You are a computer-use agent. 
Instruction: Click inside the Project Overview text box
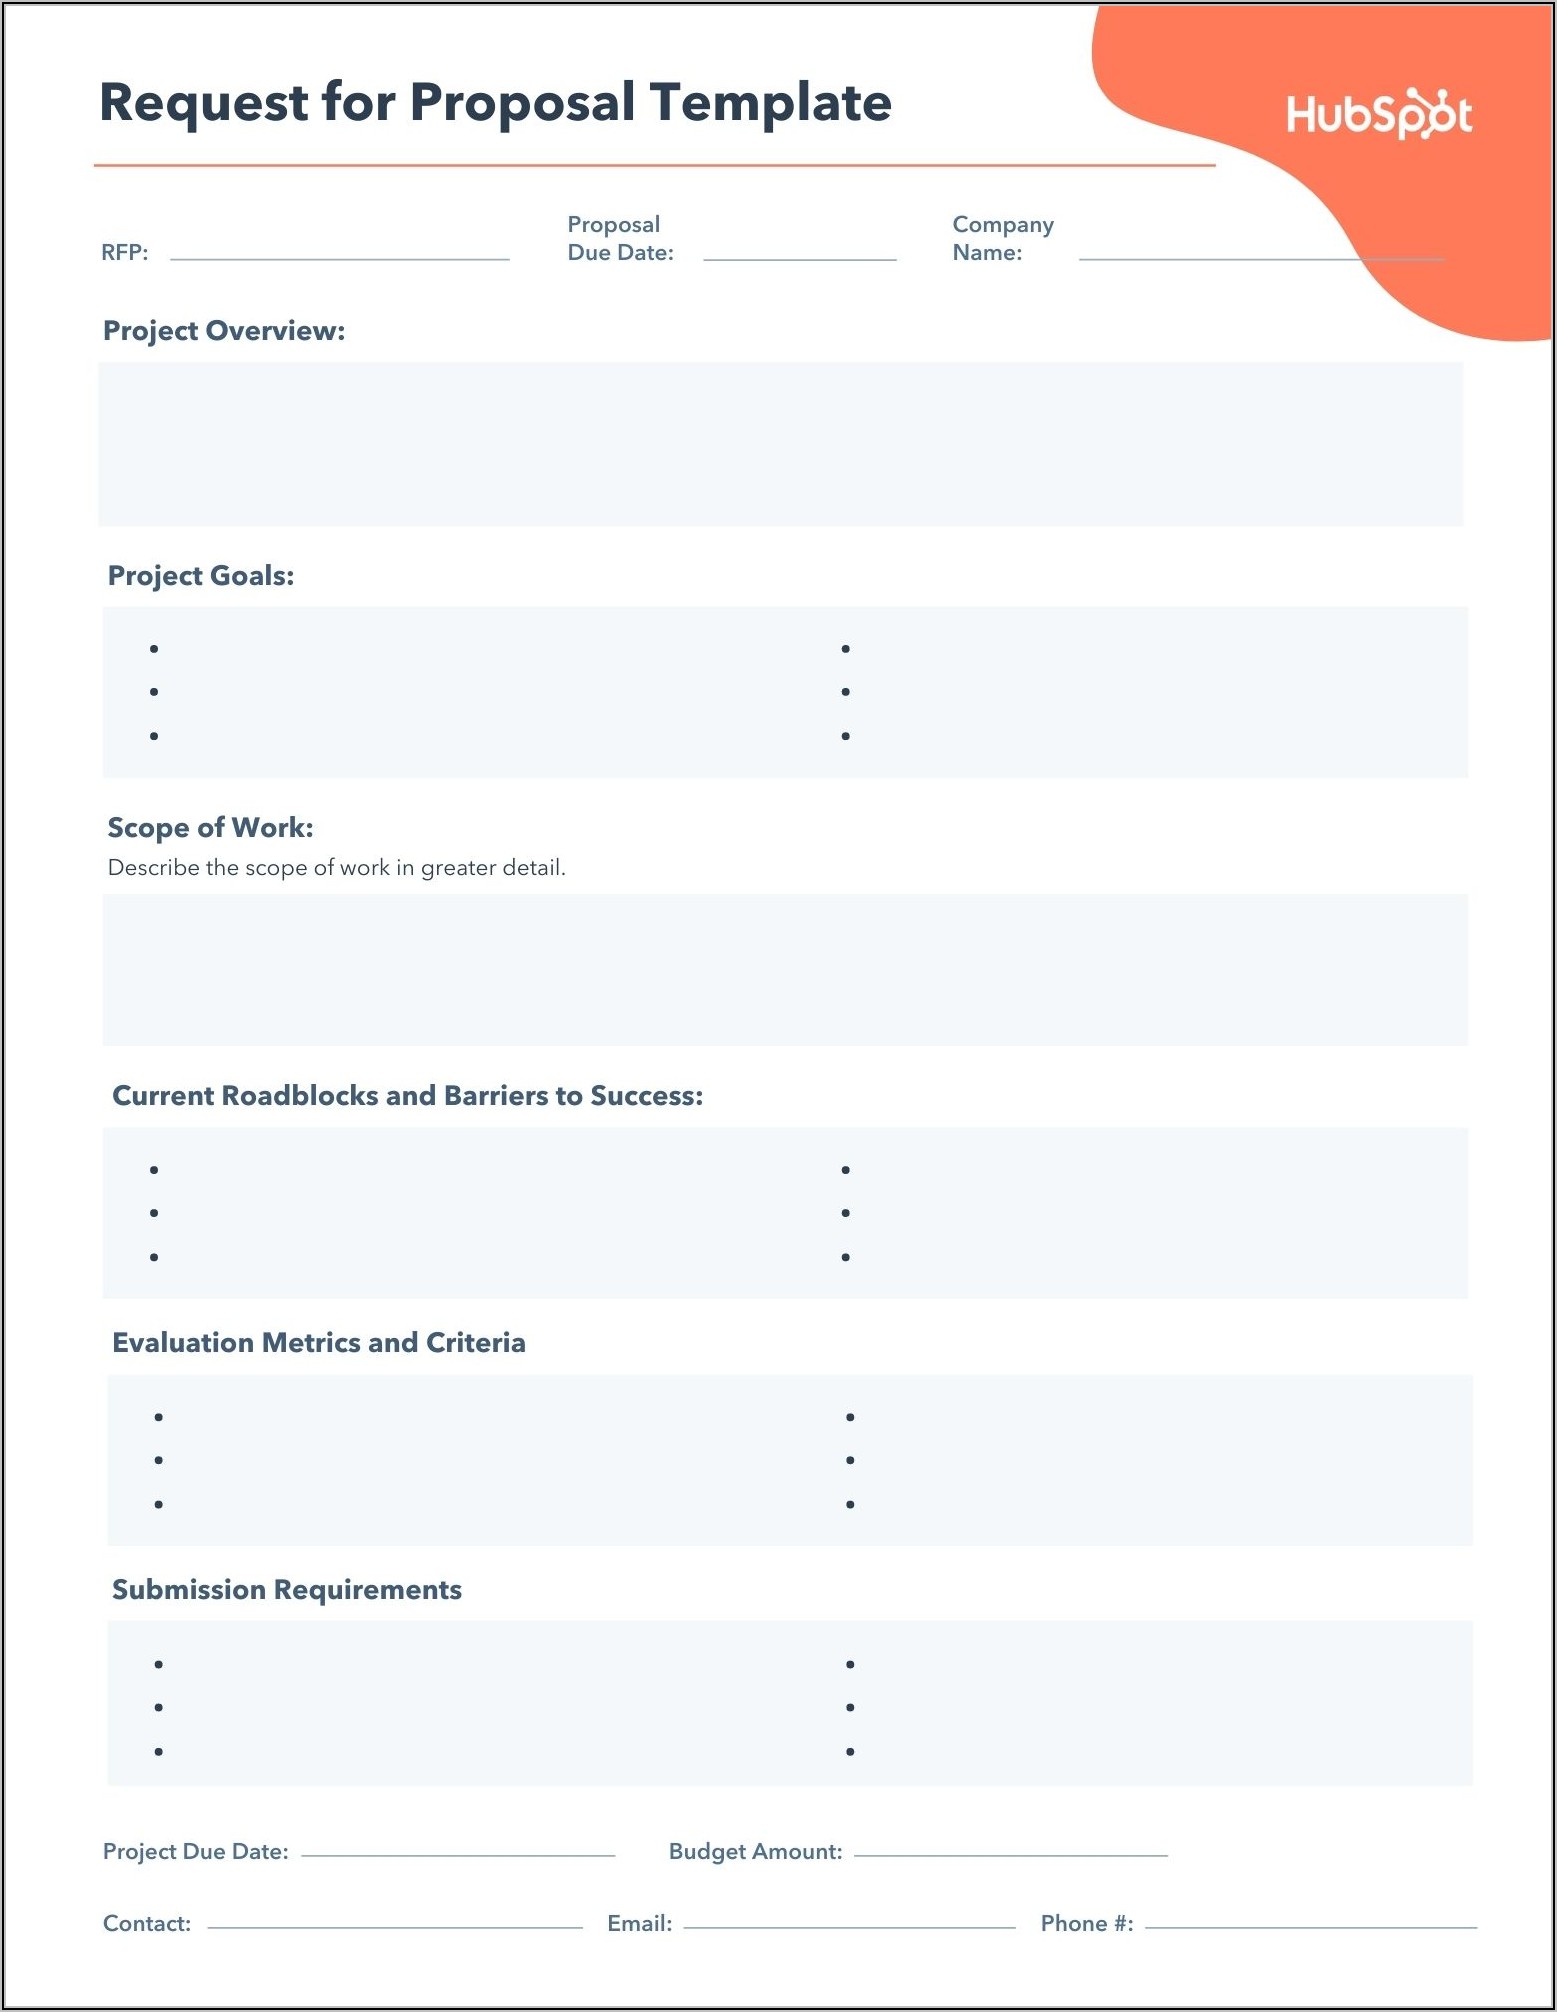click(780, 444)
